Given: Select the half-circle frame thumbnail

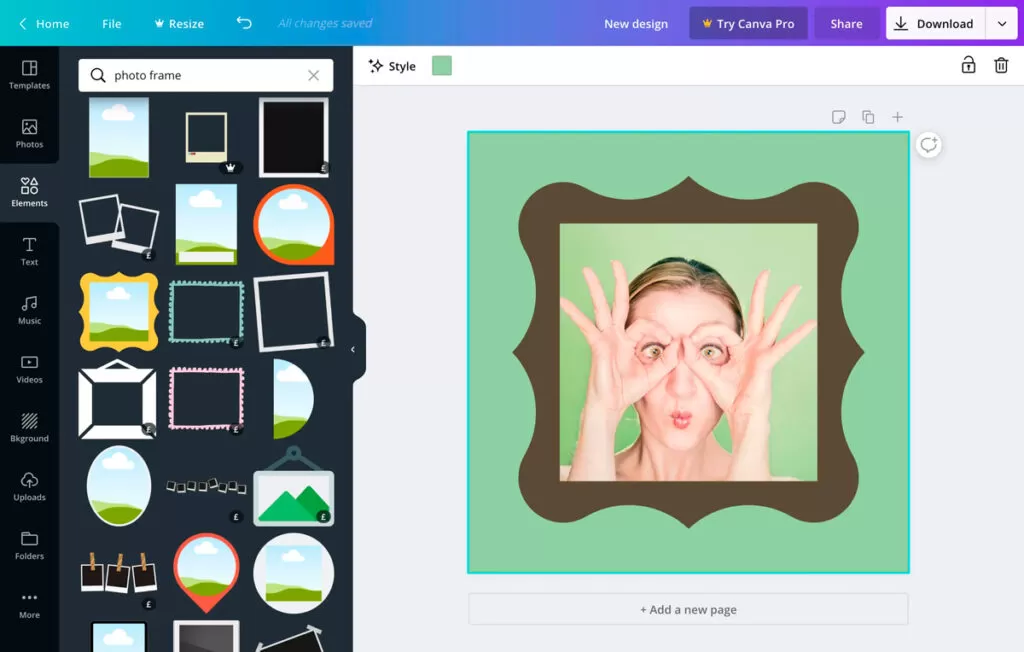Looking at the screenshot, I should (x=294, y=399).
